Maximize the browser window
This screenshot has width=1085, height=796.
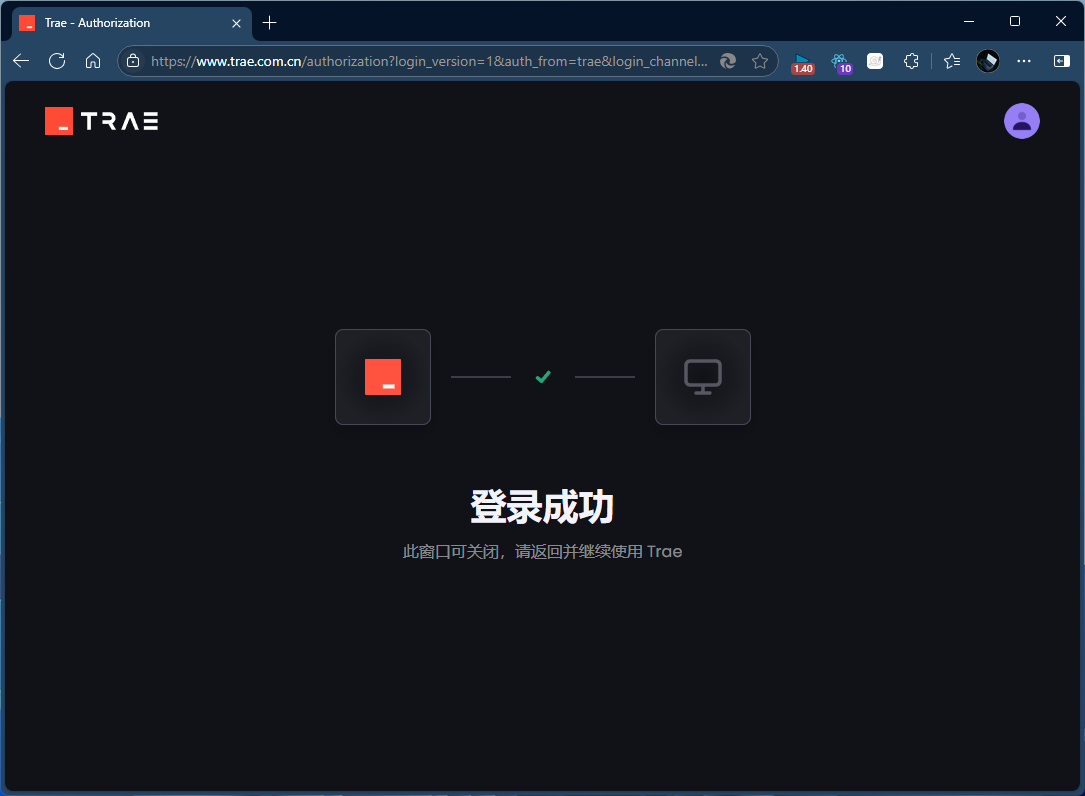pos(1014,21)
